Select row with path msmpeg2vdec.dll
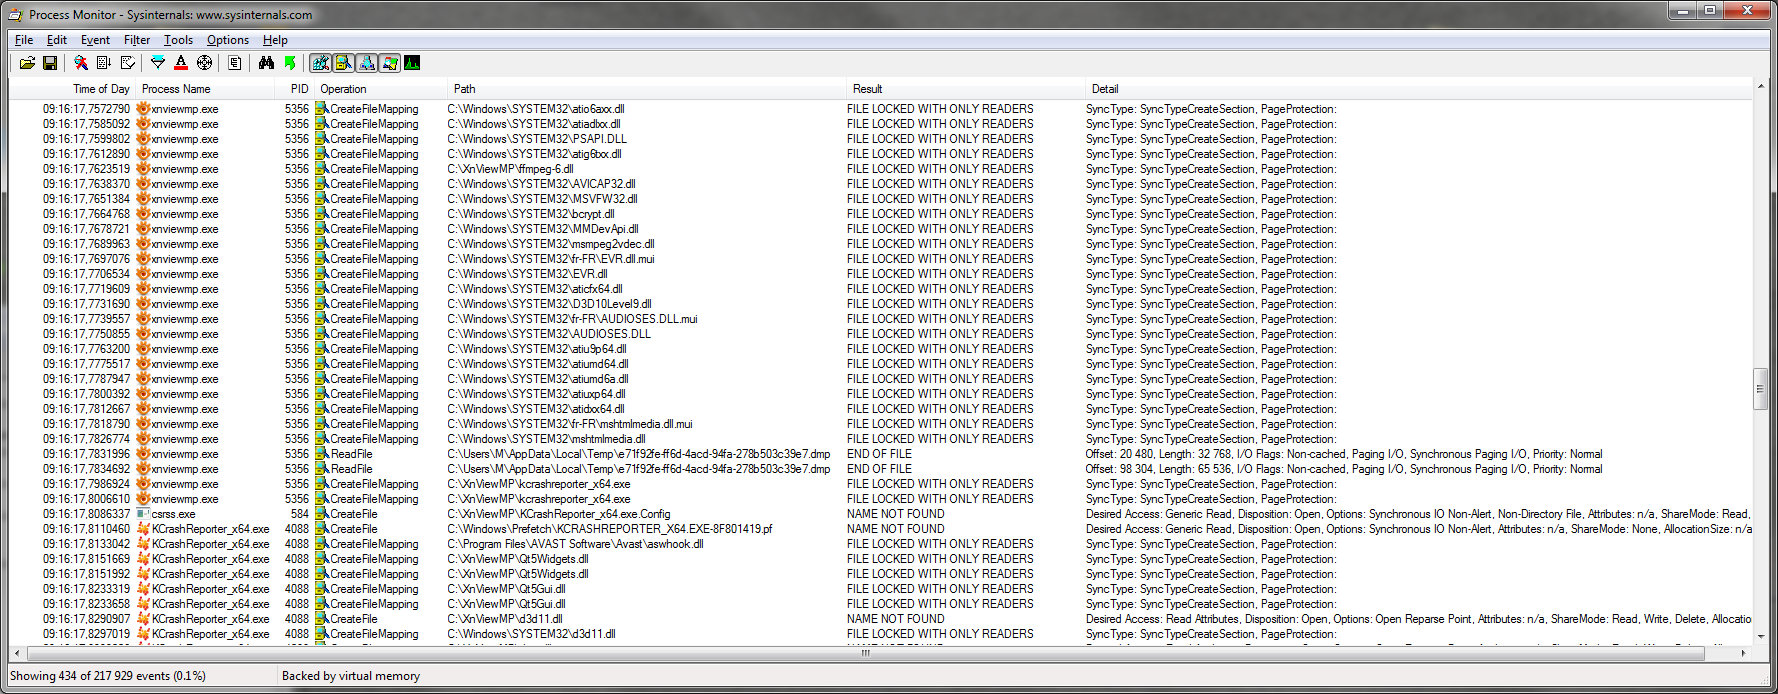The height and width of the screenshot is (694, 1778). coord(880,244)
